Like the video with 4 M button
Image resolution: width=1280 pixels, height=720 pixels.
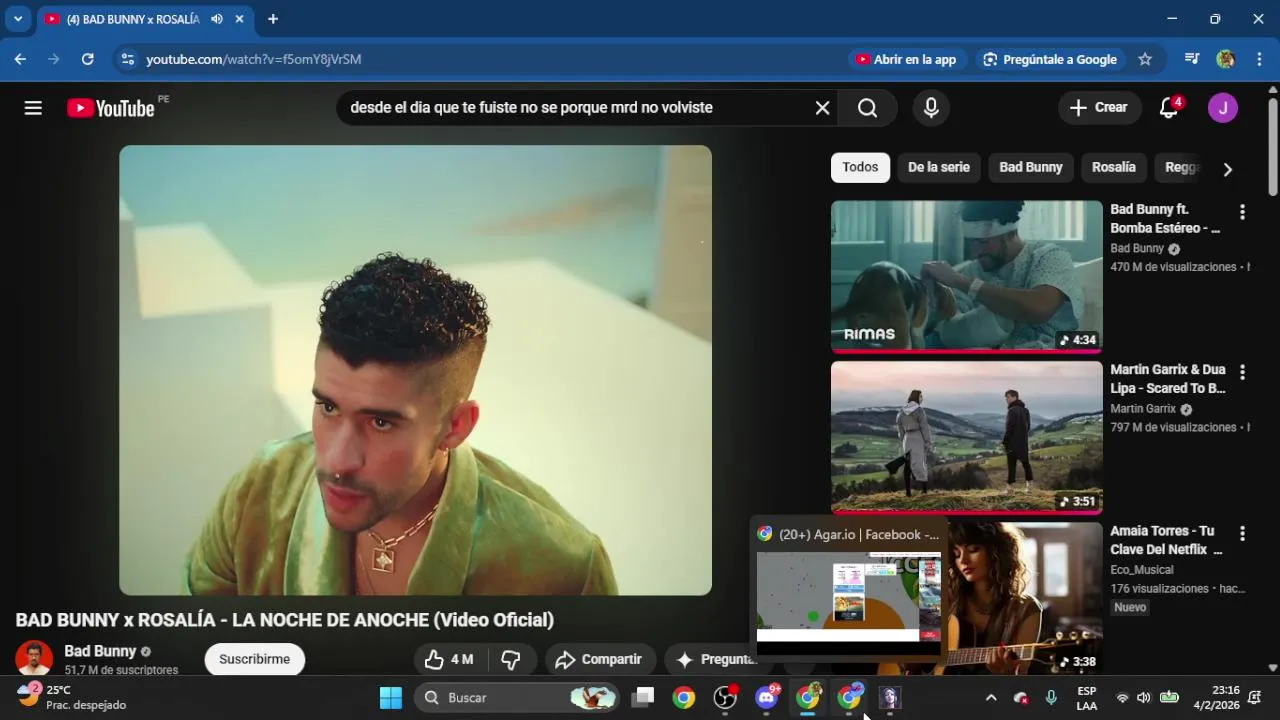[448, 659]
